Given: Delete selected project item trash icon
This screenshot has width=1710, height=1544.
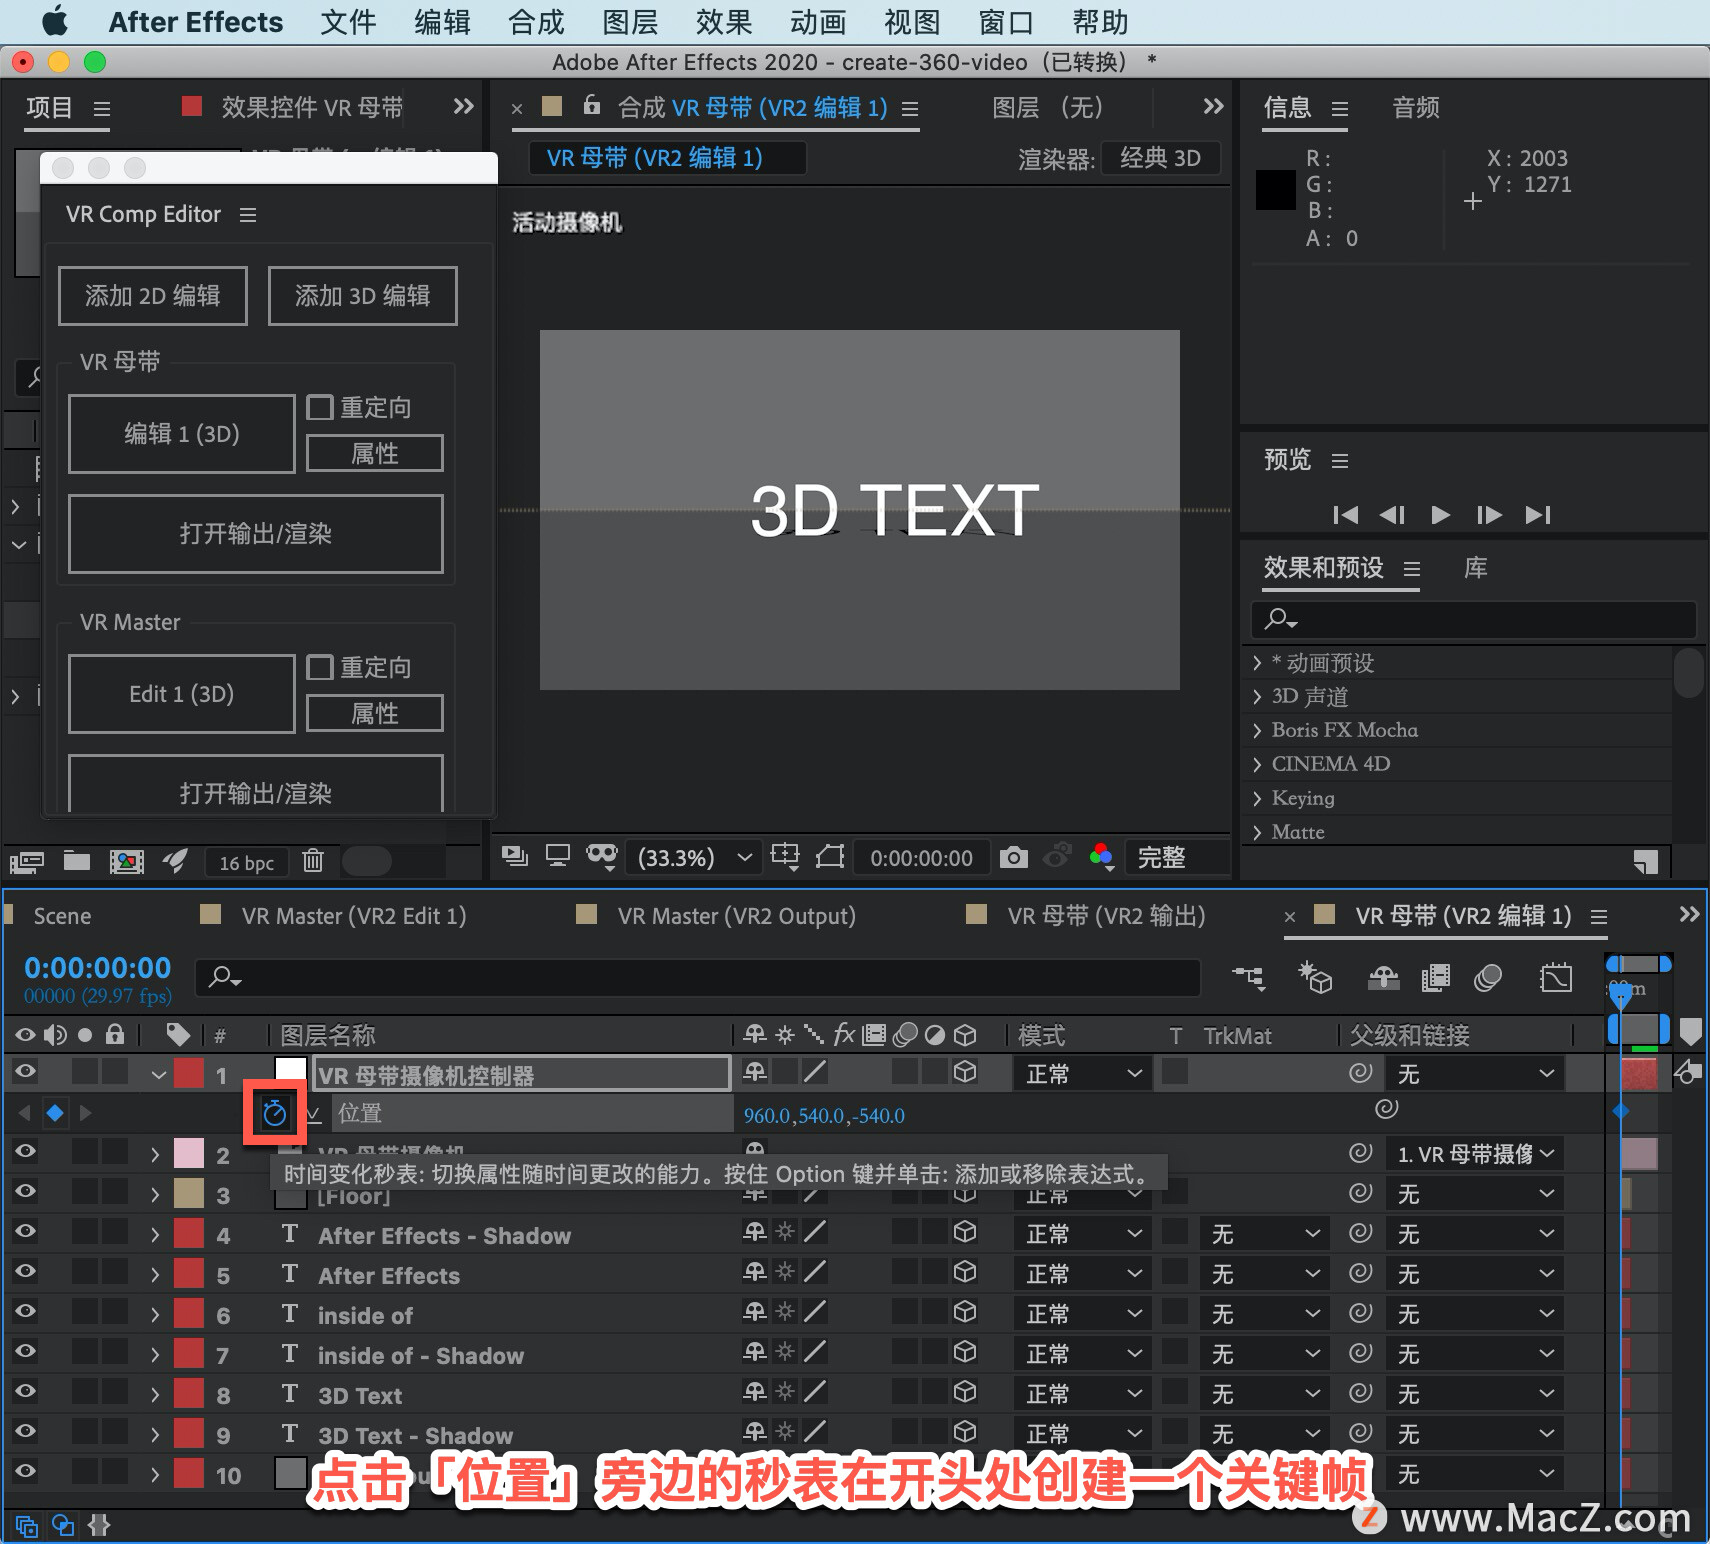Looking at the screenshot, I should coord(313,860).
